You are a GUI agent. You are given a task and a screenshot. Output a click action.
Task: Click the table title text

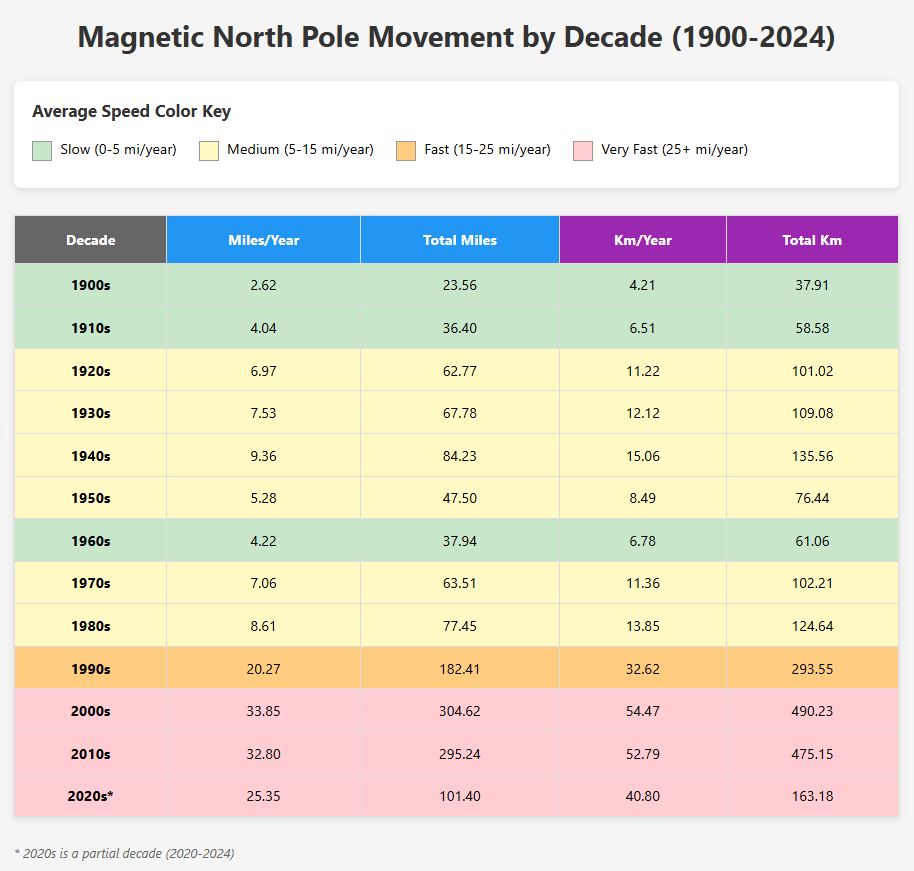(457, 37)
